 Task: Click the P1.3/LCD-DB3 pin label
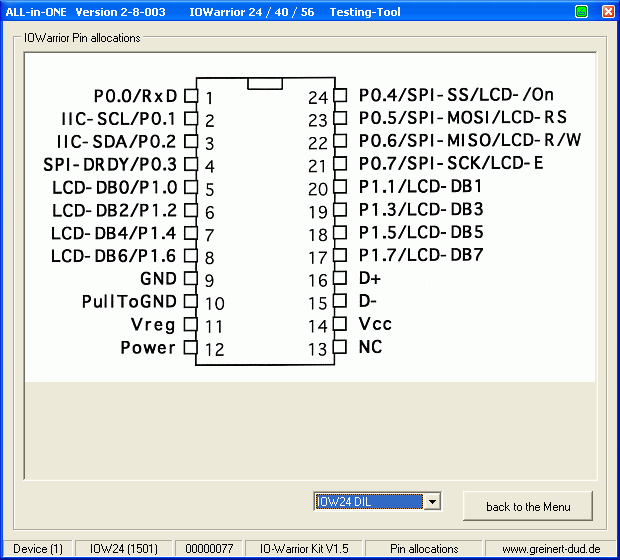[x=421, y=209]
